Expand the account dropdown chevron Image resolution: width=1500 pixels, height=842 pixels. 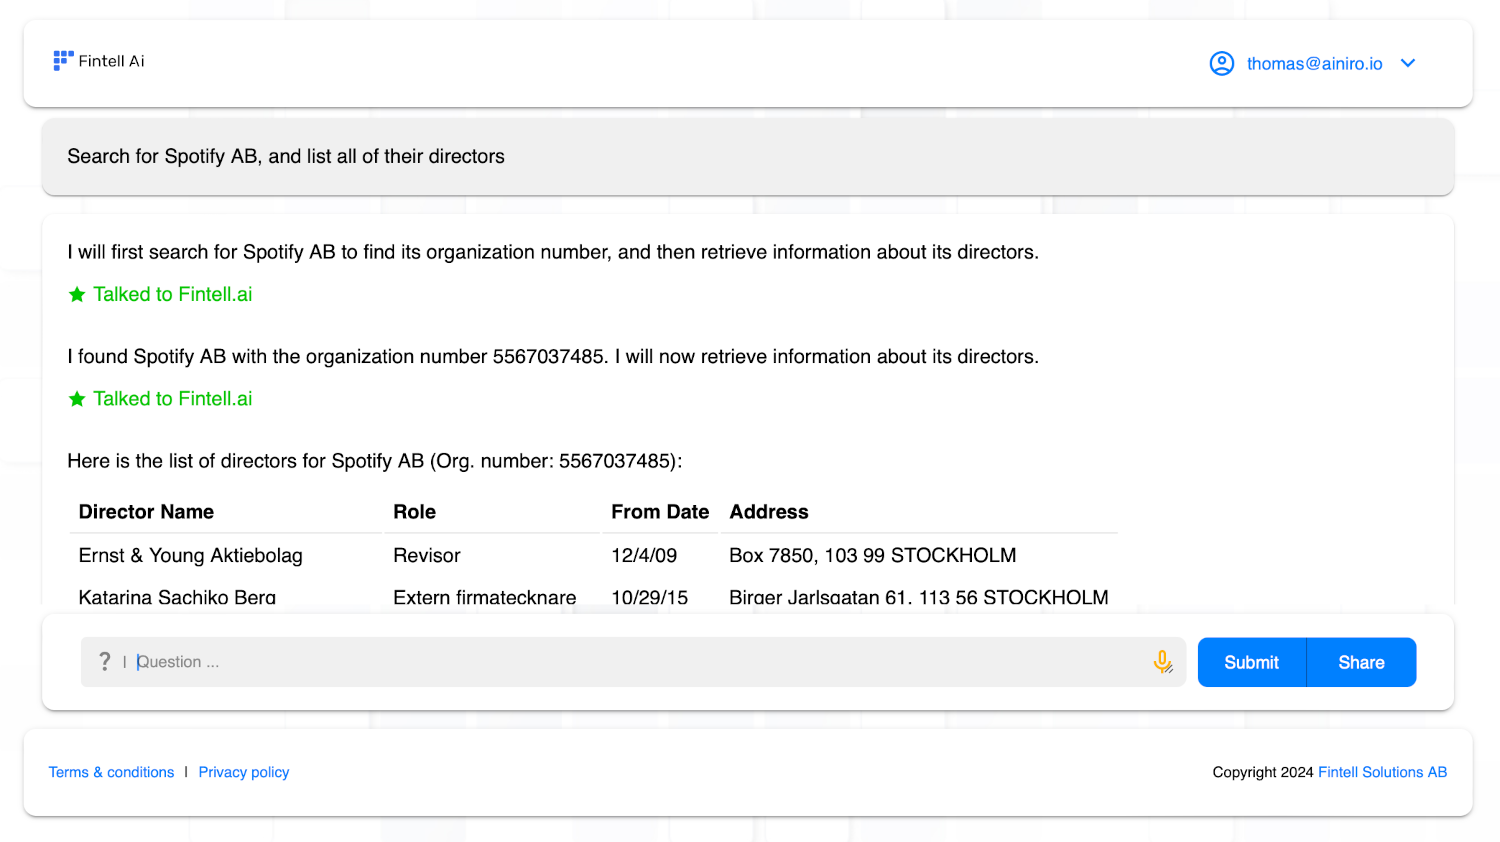click(x=1408, y=63)
